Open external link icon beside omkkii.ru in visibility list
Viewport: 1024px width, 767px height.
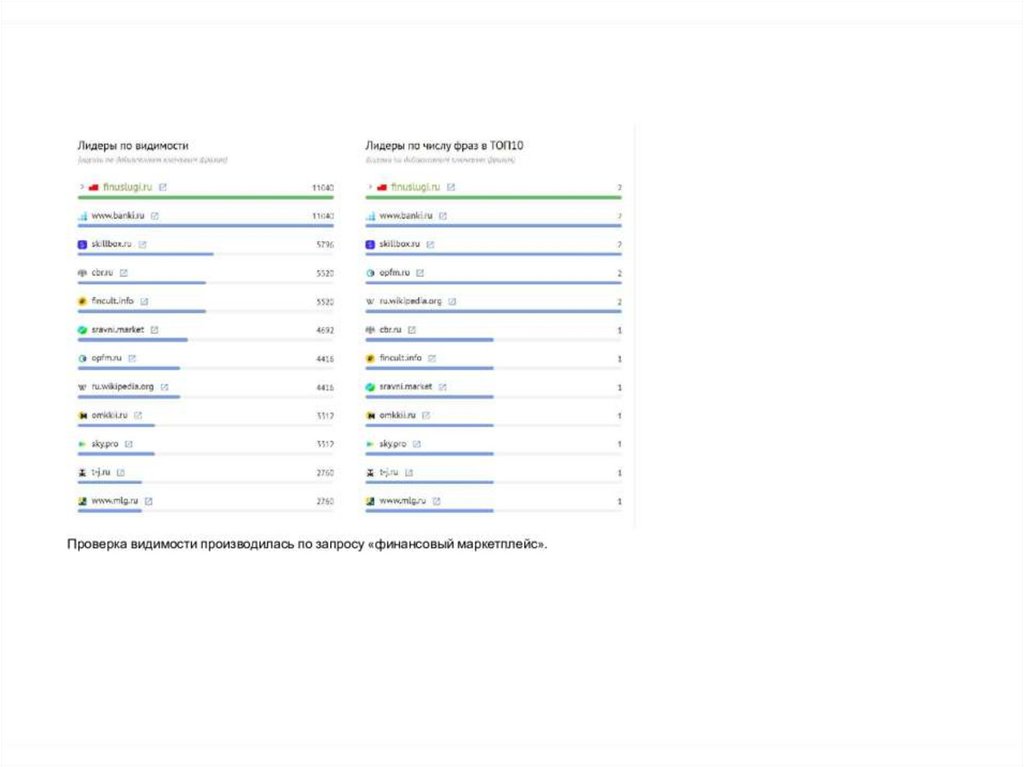(138, 415)
